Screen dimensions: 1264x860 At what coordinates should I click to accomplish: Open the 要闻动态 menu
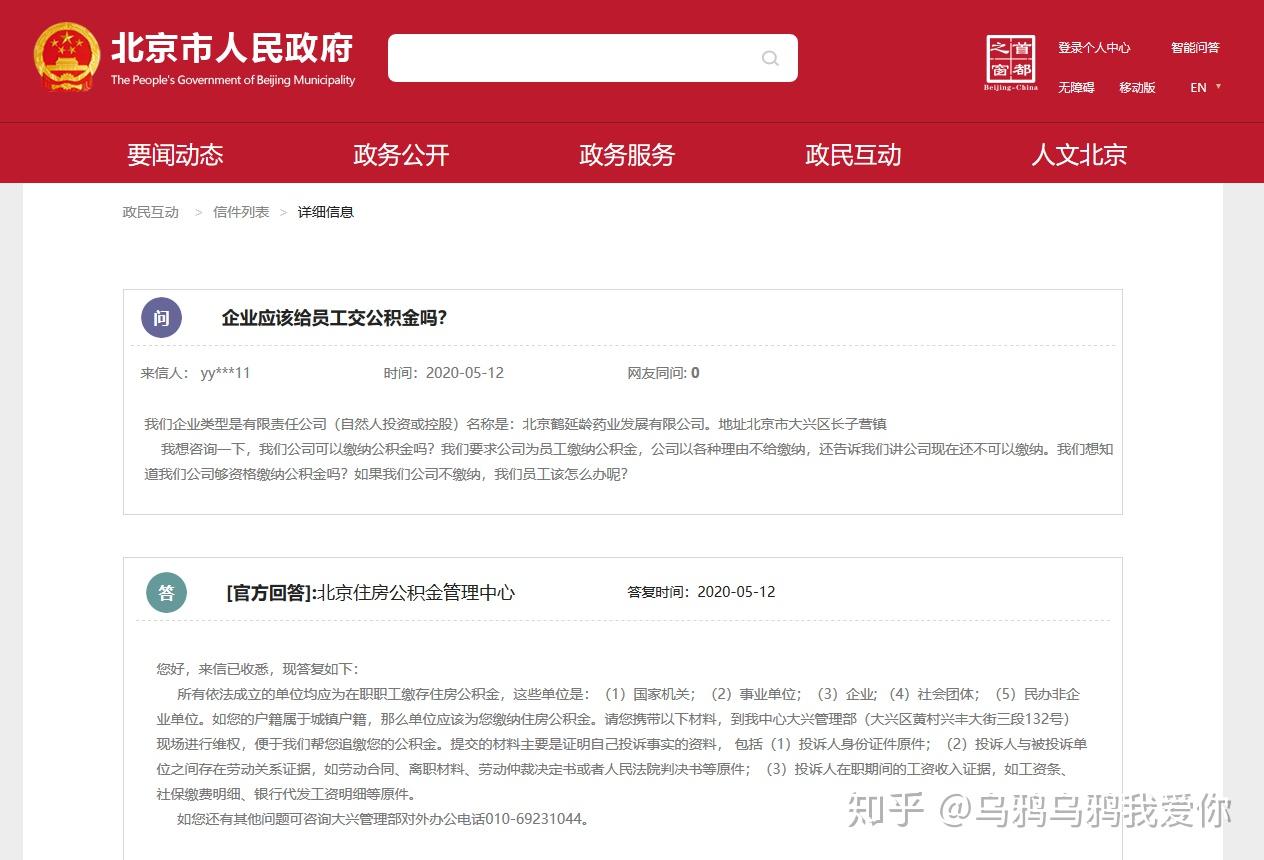175,155
